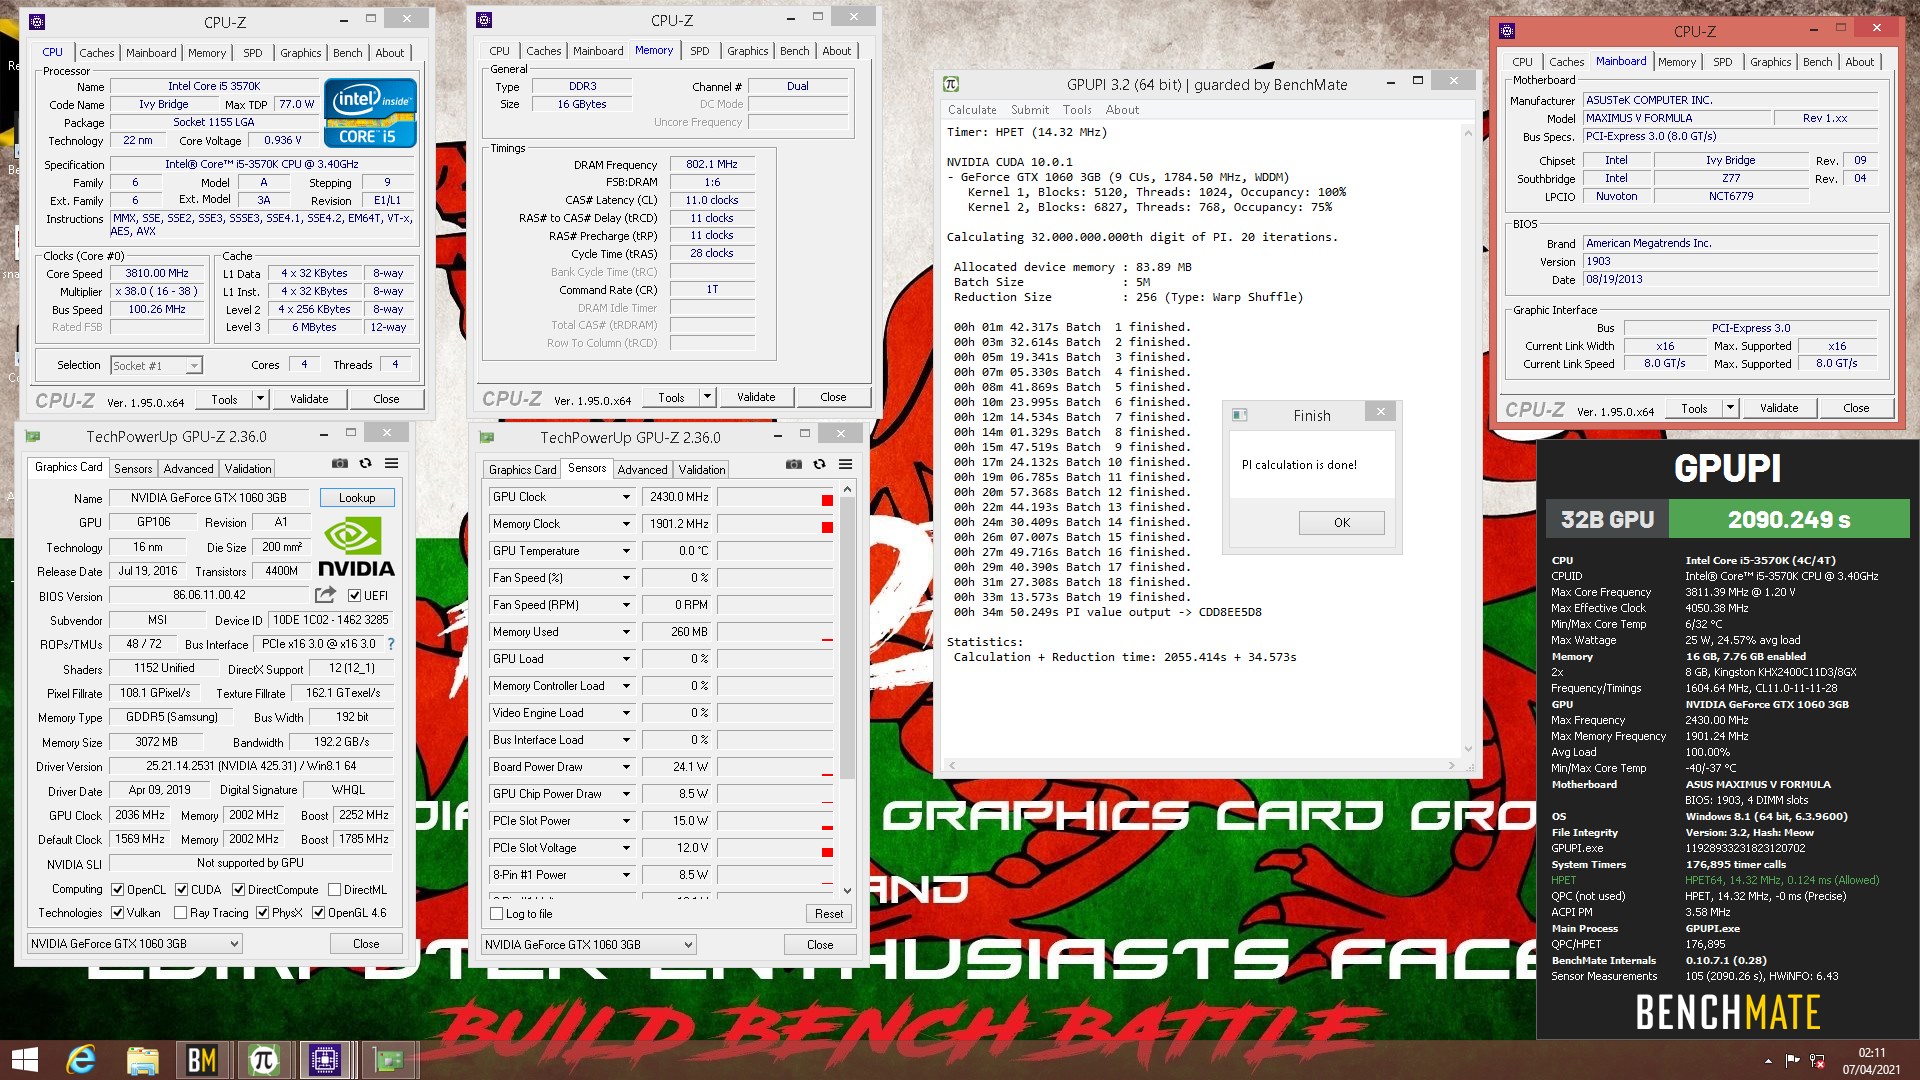Screen dimensions: 1920x1080
Task: Click the GPU-Z Sensors window title icon
Action: 487,437
